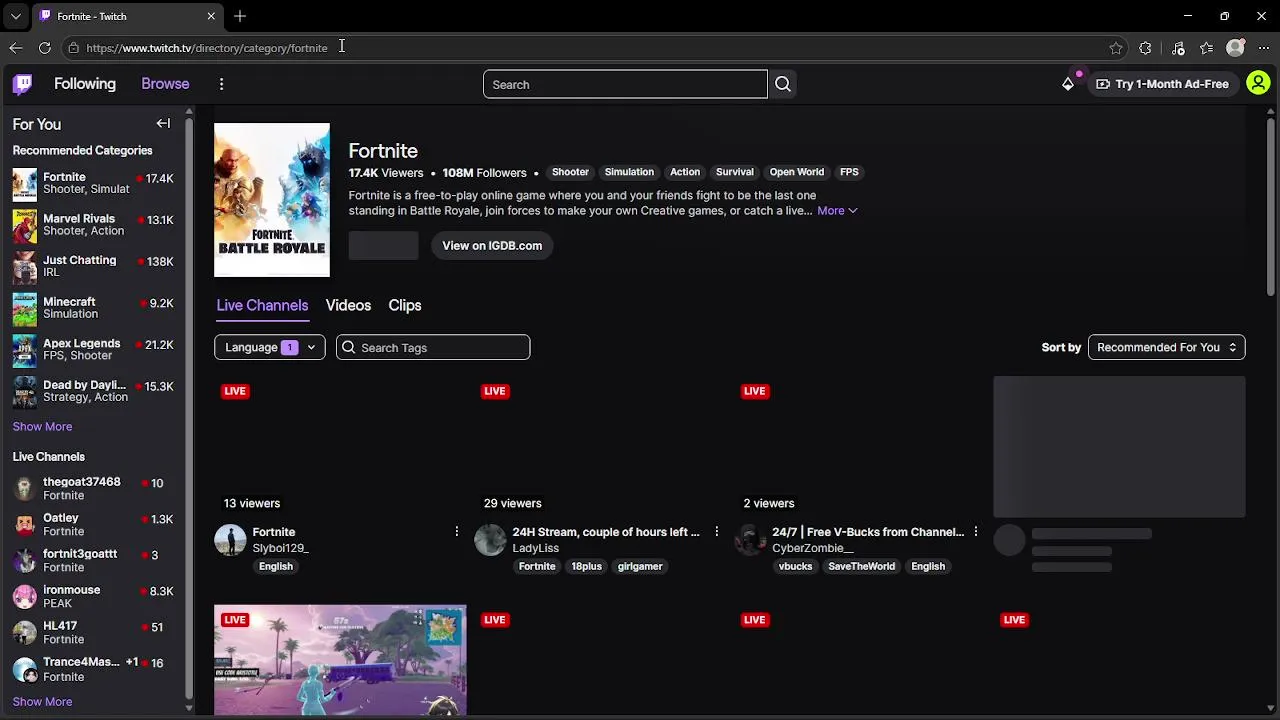Screen dimensions: 1280x720
Task: Open the browser extensions puzzle icon
Action: [1145, 48]
